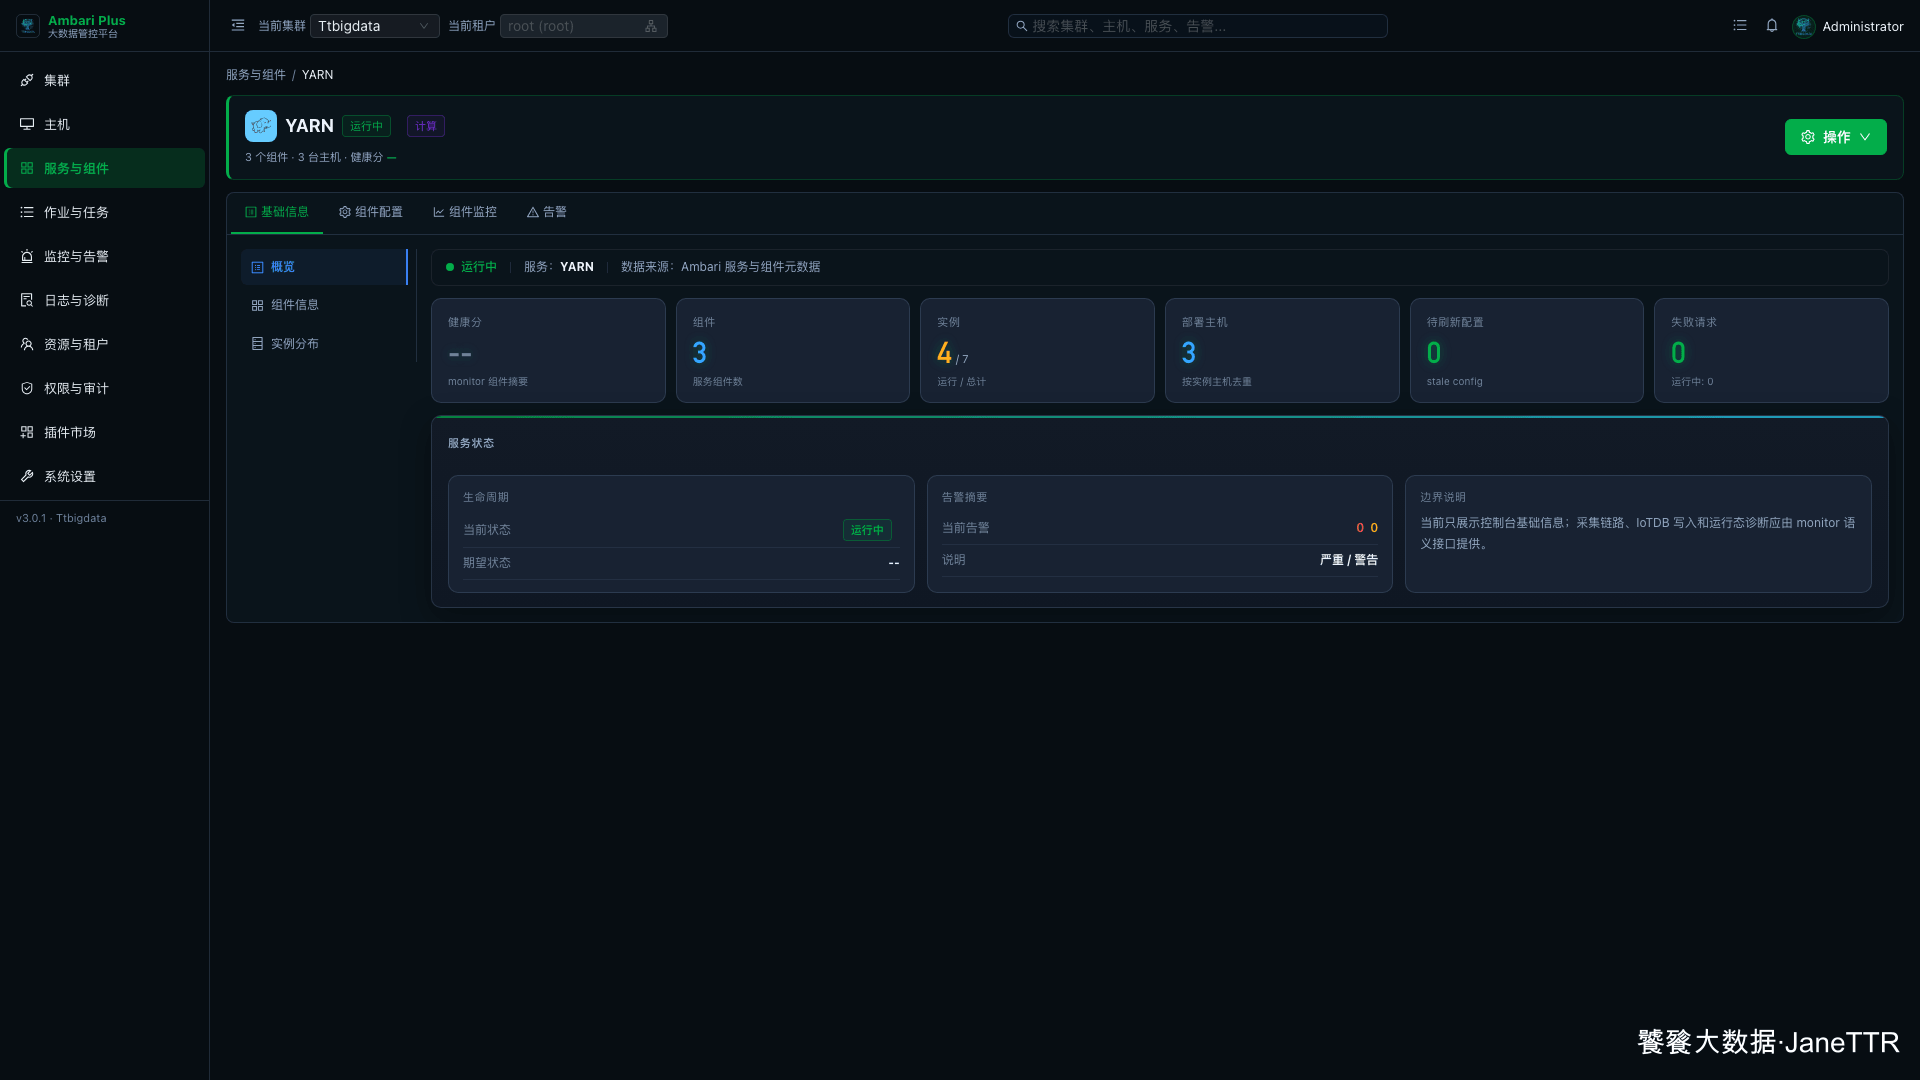This screenshot has height=1080, width=1920.
Task: Switch to the 组件配置 tab
Action: (371, 212)
